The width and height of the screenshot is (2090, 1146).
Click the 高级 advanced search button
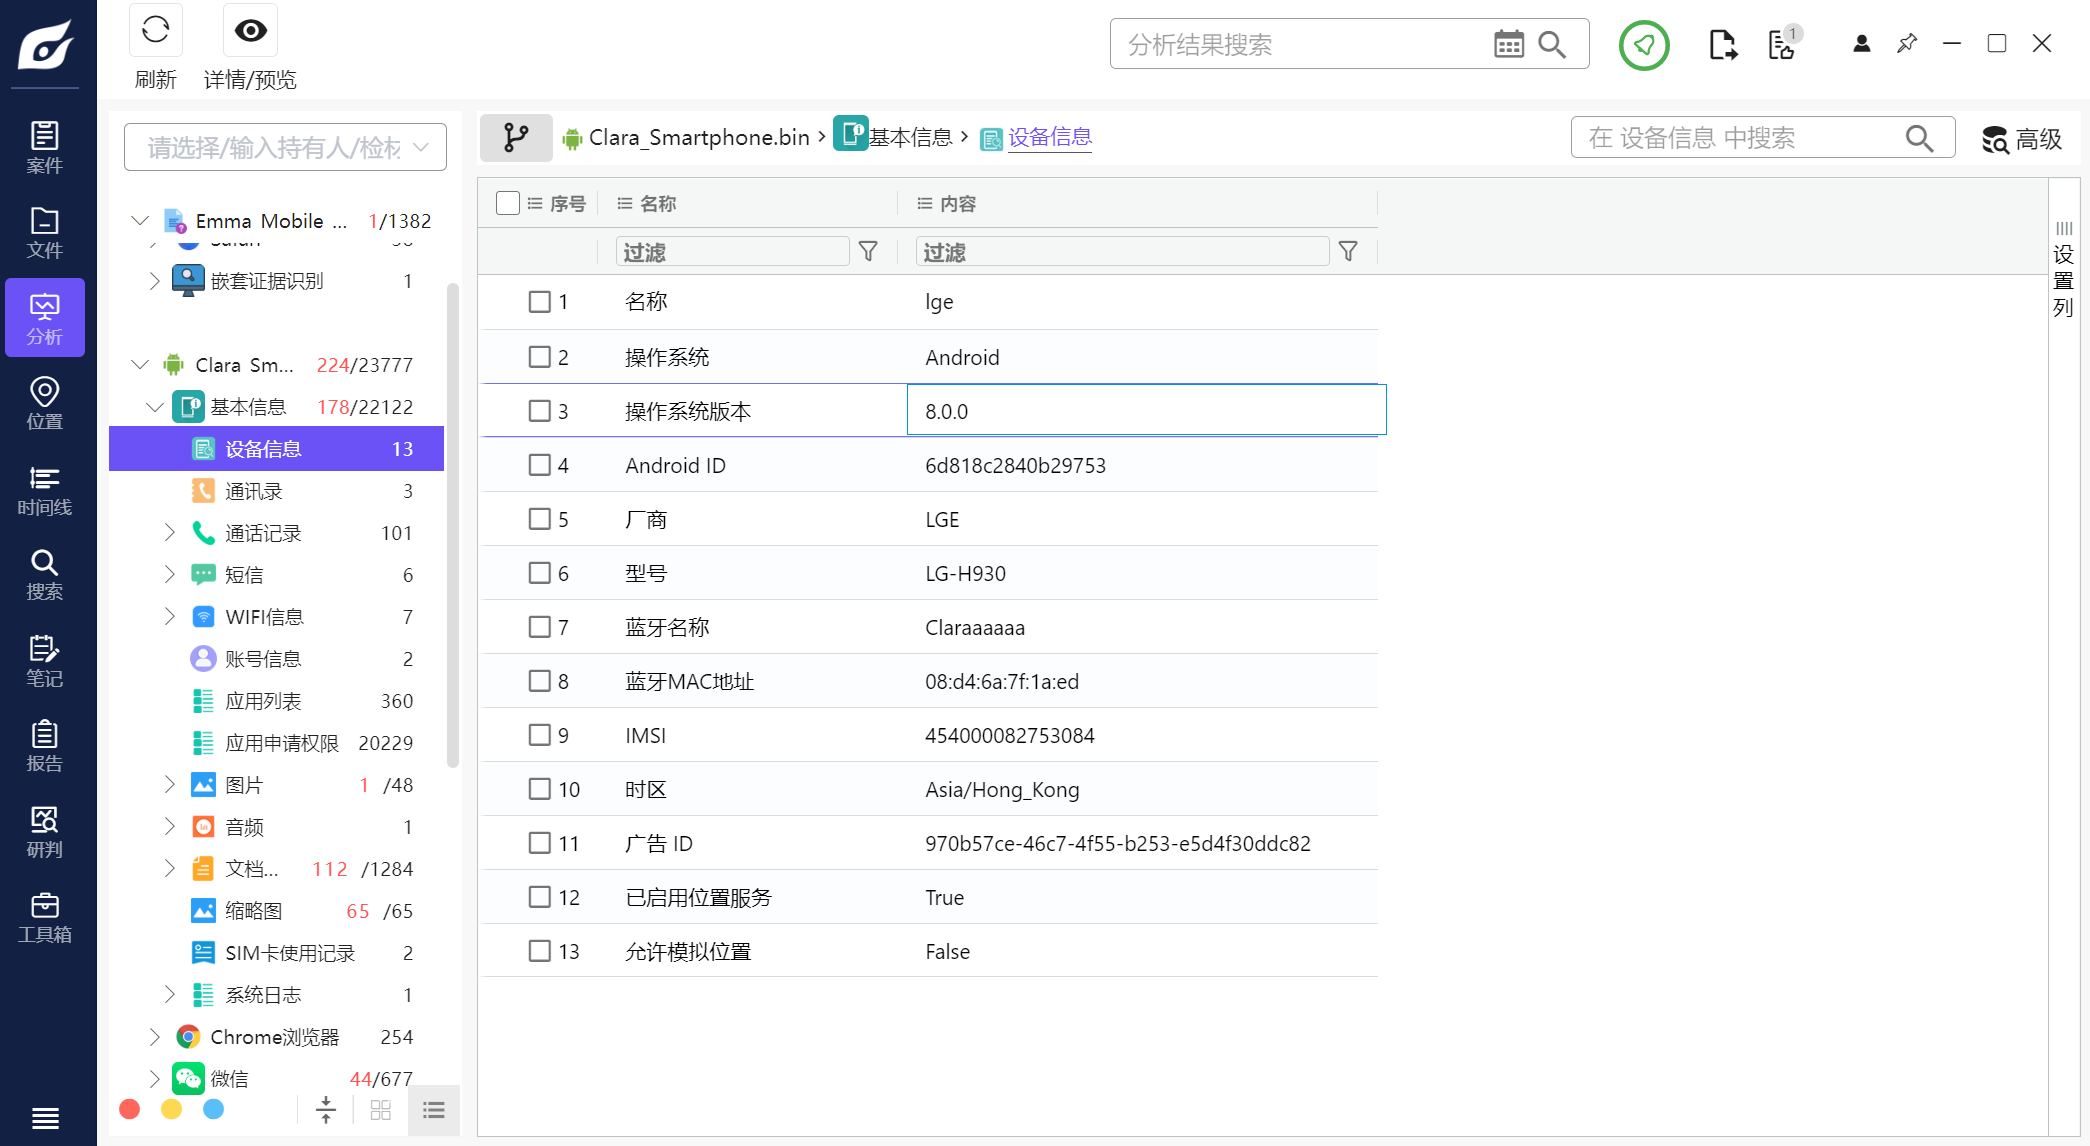click(x=2022, y=139)
